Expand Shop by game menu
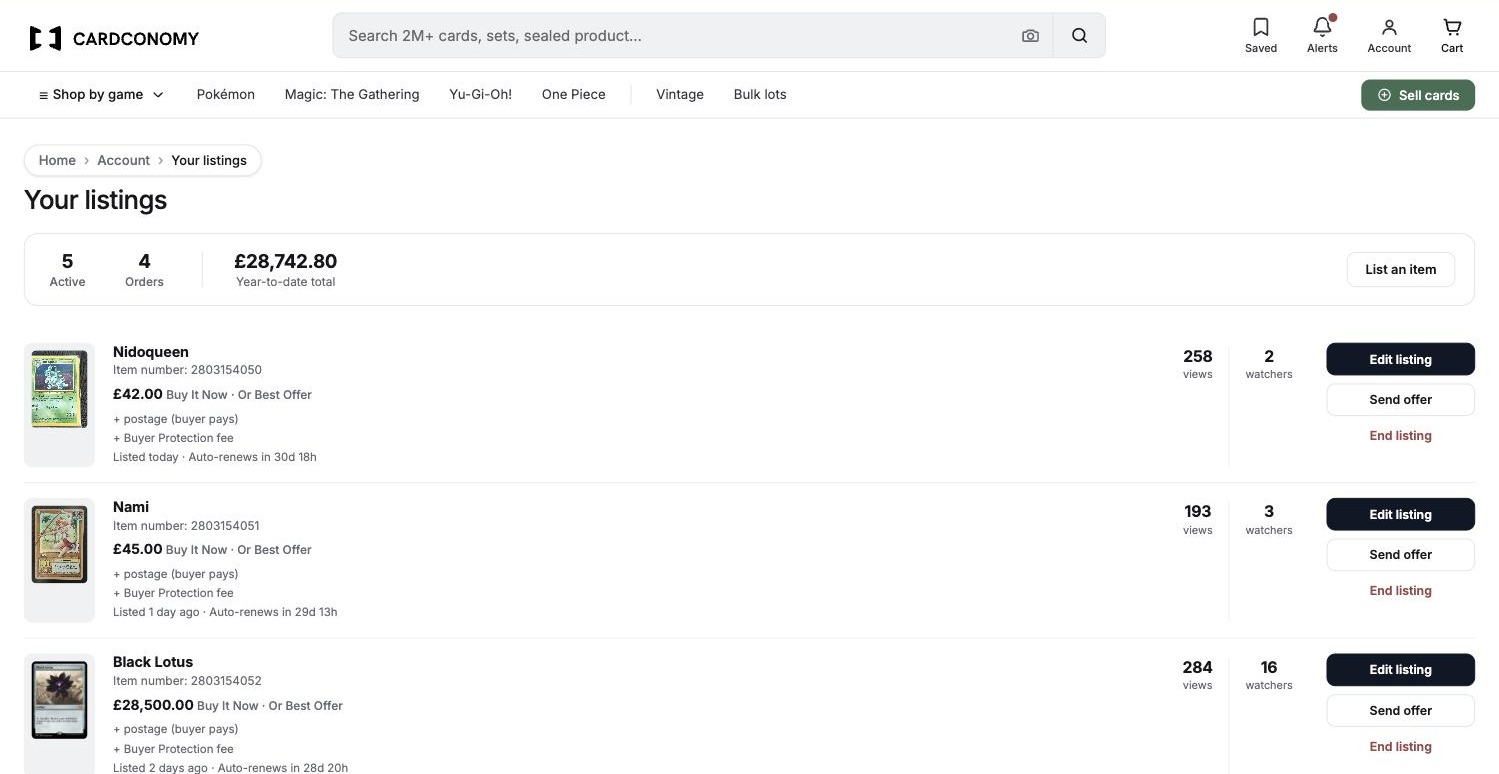The image size is (1499, 774). [101, 94]
